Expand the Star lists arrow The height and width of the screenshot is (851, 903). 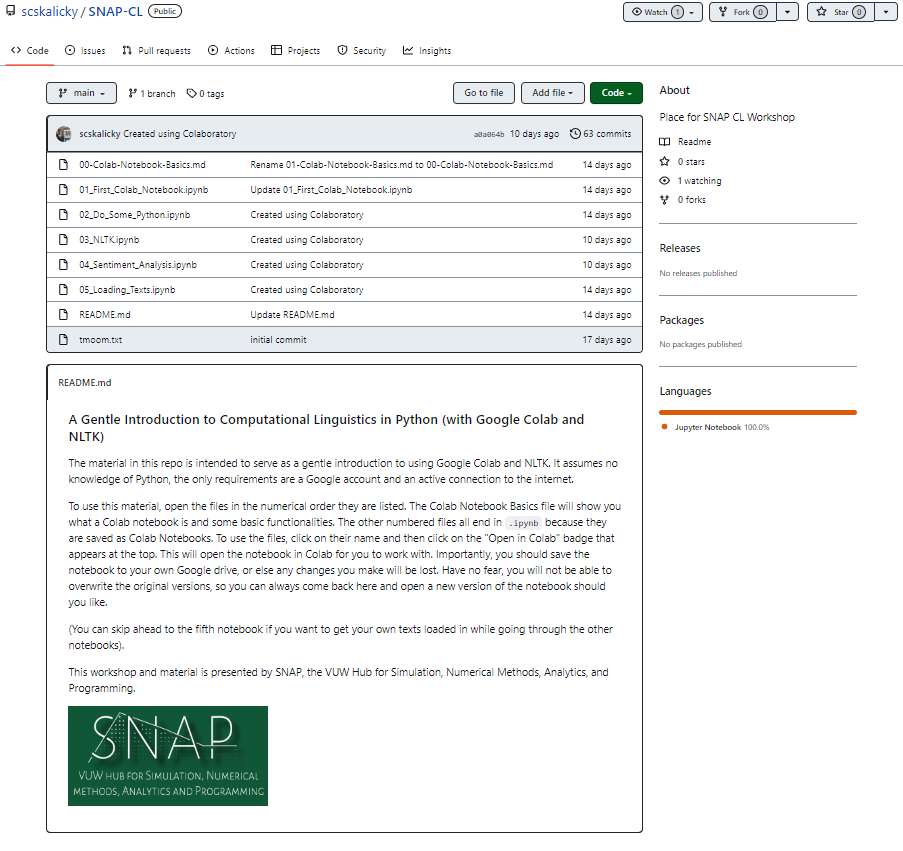click(886, 12)
